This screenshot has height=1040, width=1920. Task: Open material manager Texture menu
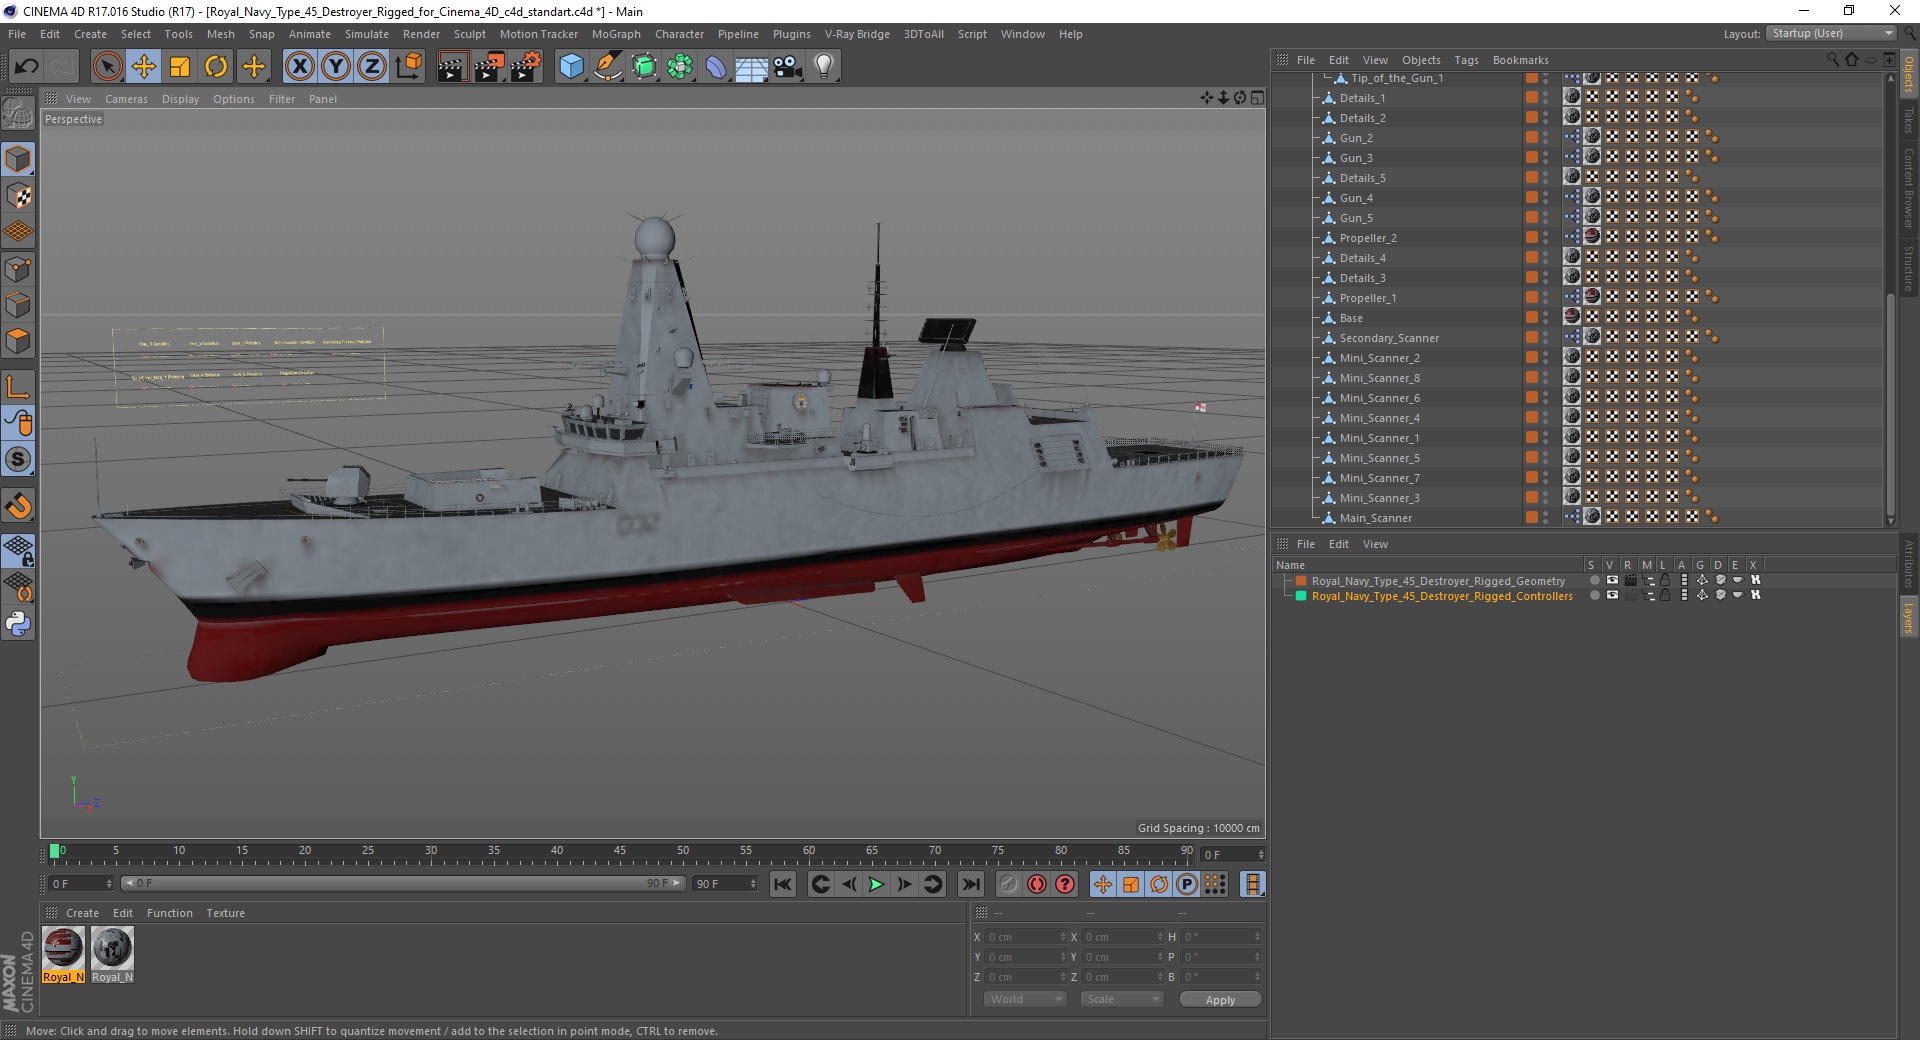(x=225, y=913)
